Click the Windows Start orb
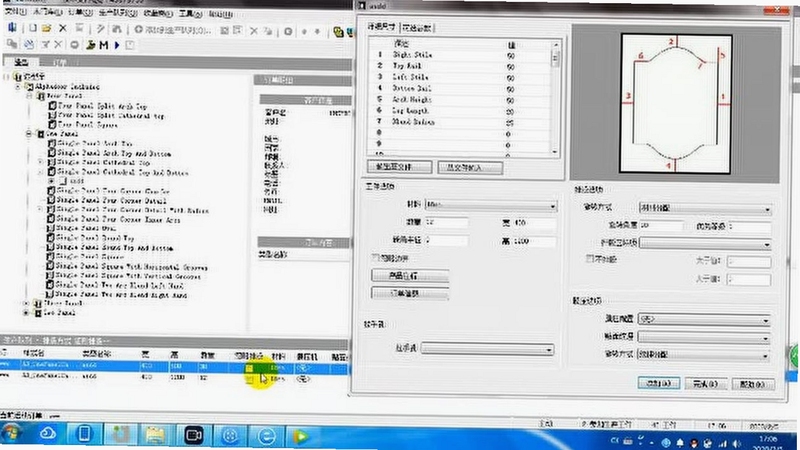 (x=13, y=435)
